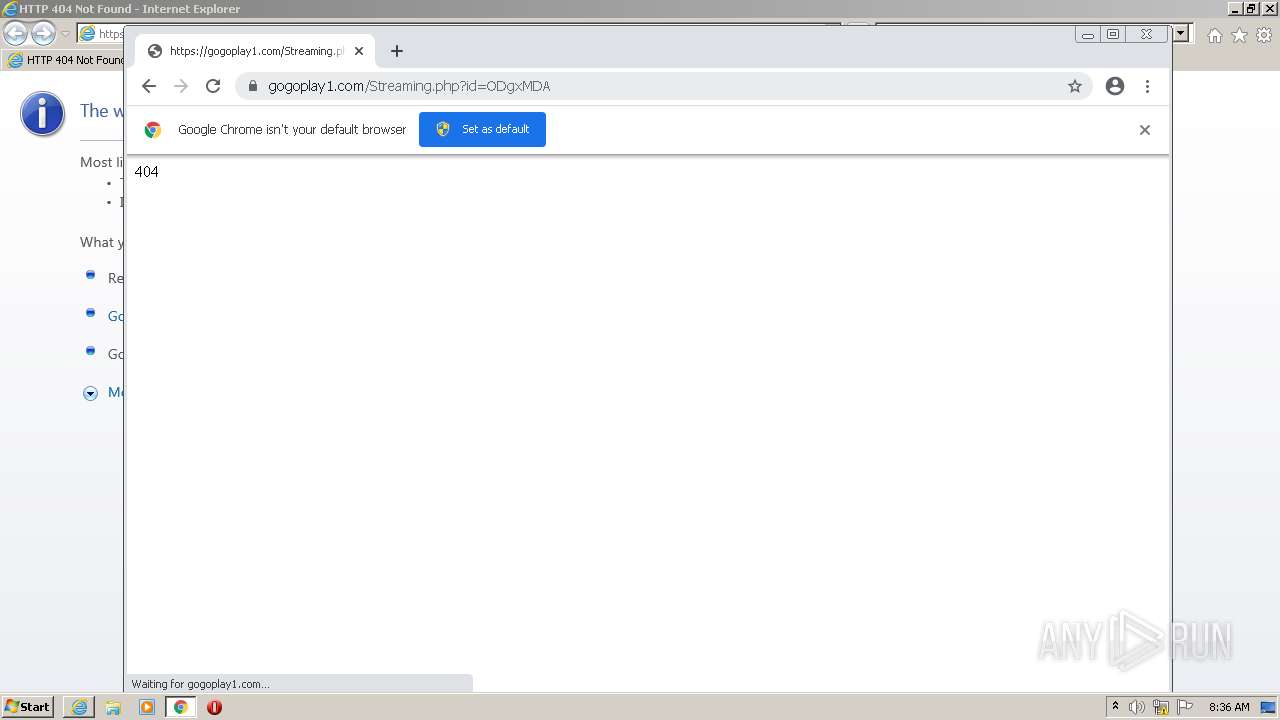This screenshot has height=720, width=1280.
Task: Switch to Chrome on the taskbar
Action: 181,707
